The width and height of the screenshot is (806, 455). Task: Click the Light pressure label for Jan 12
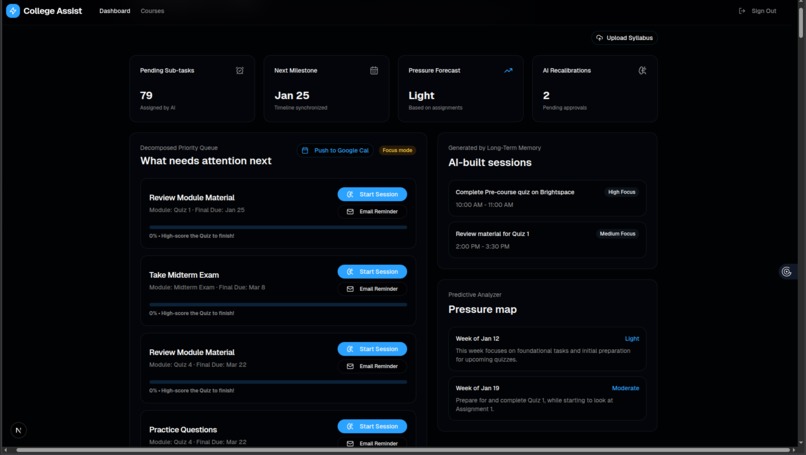pyautogui.click(x=632, y=339)
